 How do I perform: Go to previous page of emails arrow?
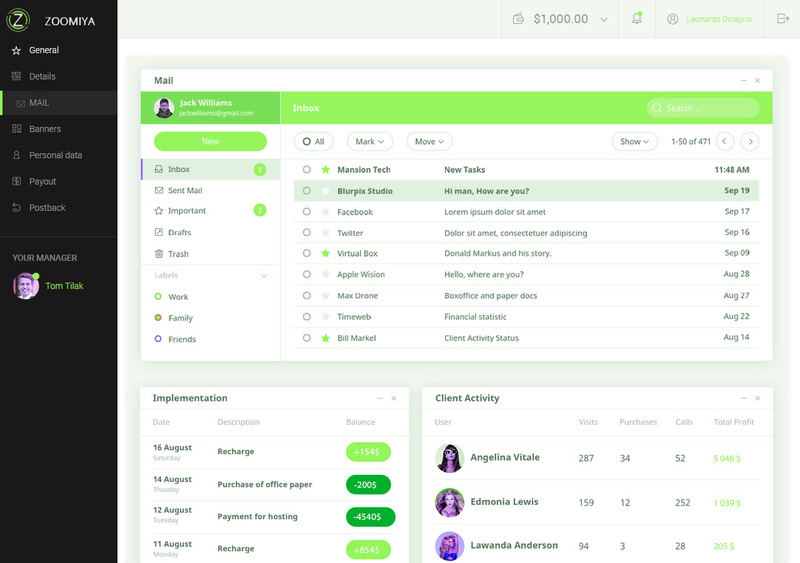(x=725, y=142)
